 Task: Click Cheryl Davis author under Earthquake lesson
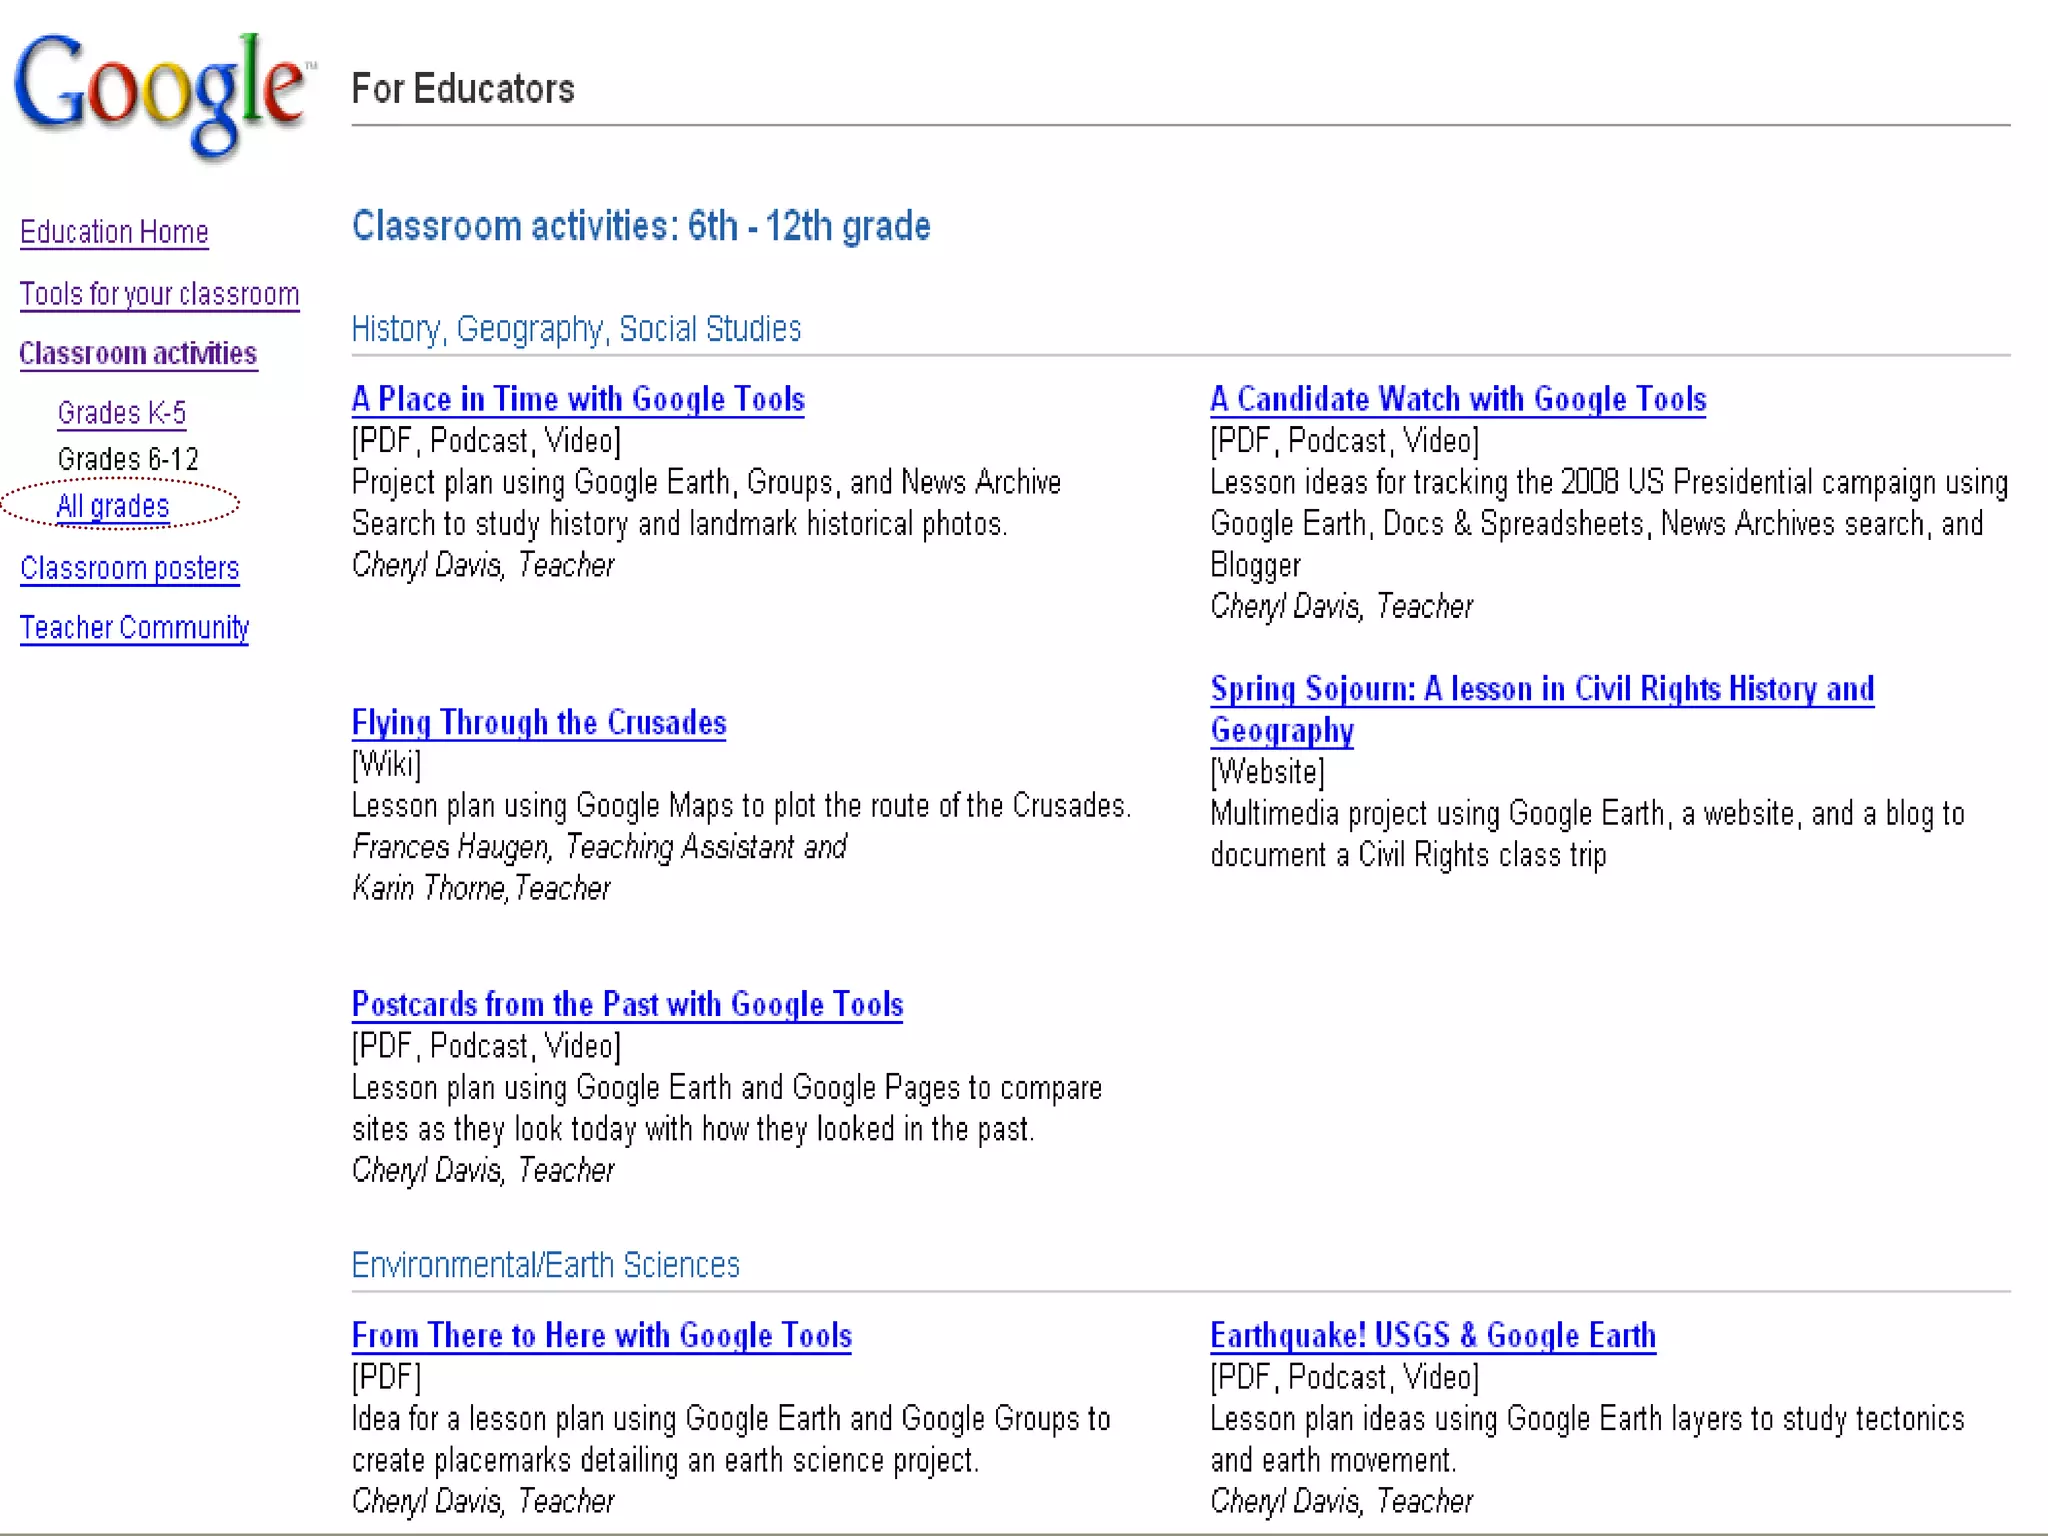pyautogui.click(x=1341, y=1501)
